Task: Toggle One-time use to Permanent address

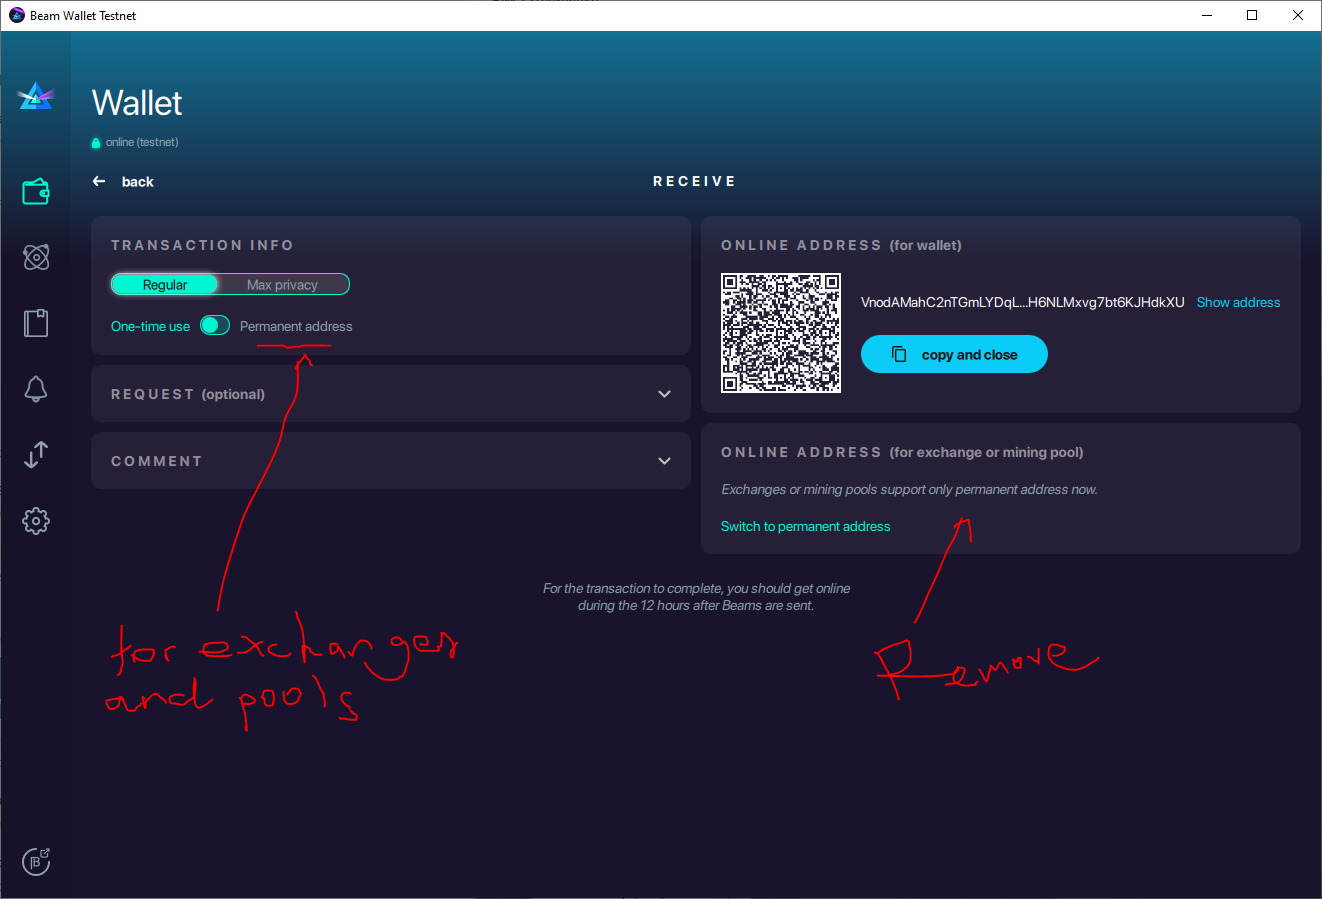Action: coord(214,325)
